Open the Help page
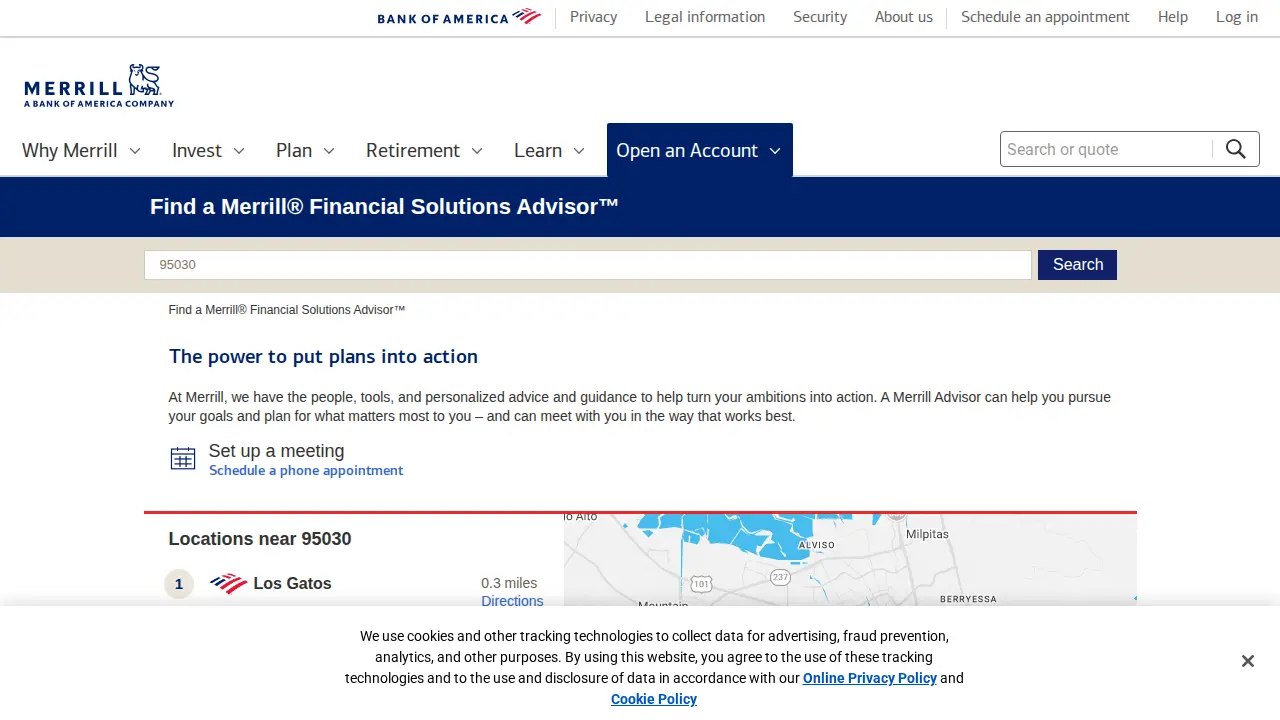Screen dimensions: 1280x720 click(x=1173, y=17)
